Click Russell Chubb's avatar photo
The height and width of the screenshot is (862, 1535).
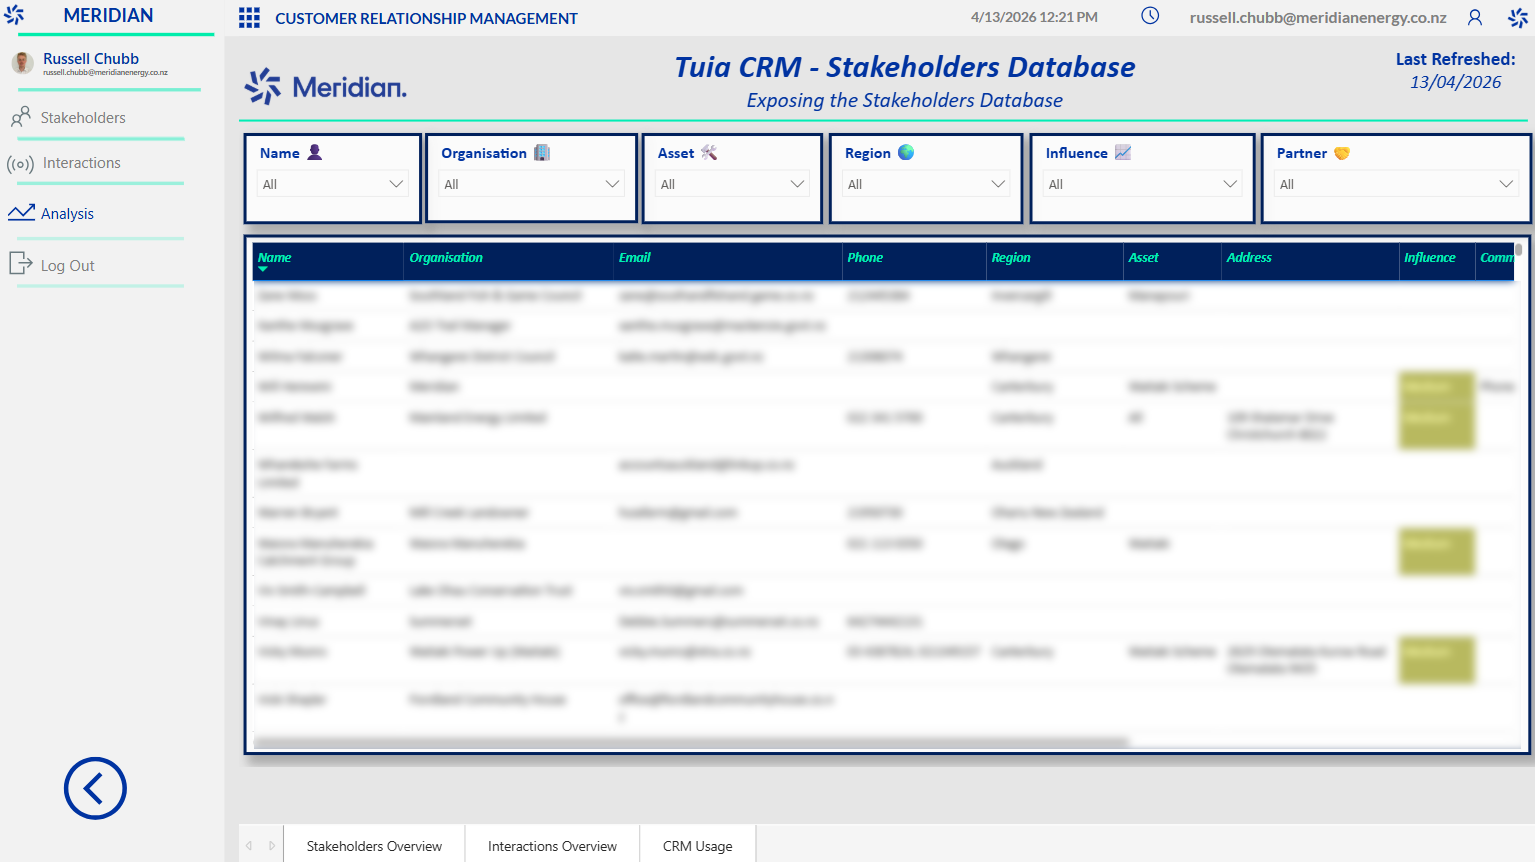22,63
